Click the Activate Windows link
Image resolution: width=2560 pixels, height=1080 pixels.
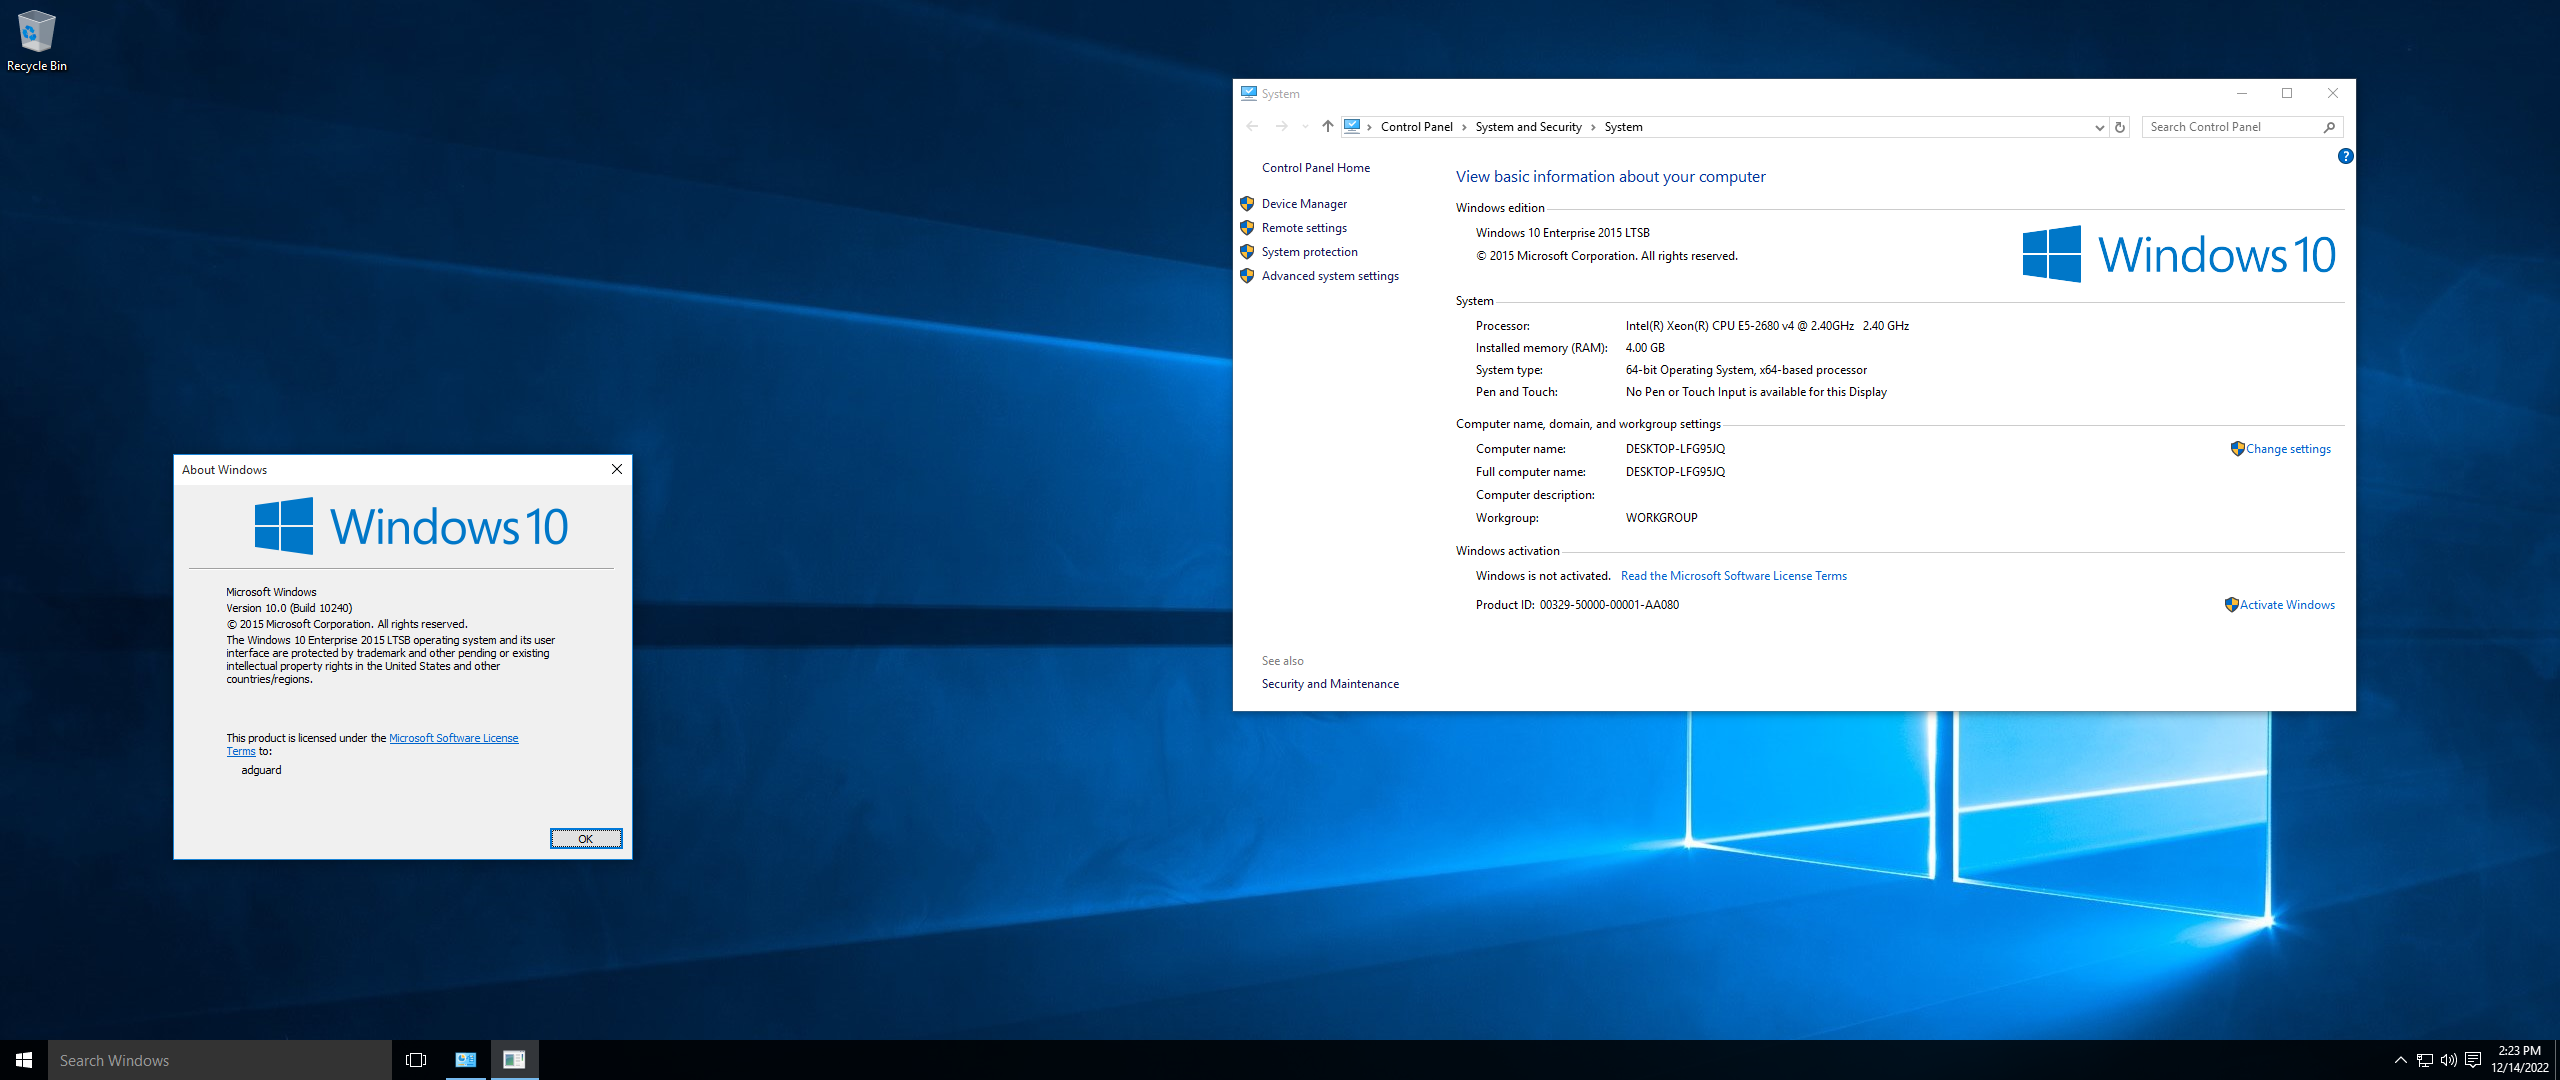click(2287, 605)
